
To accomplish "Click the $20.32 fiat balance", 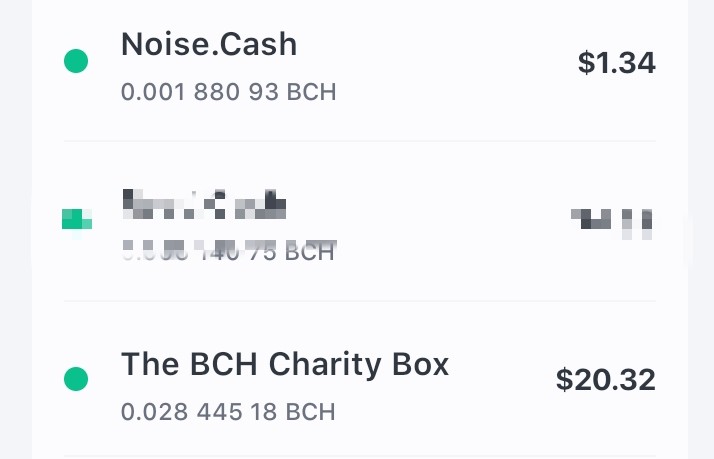I will click(606, 379).
